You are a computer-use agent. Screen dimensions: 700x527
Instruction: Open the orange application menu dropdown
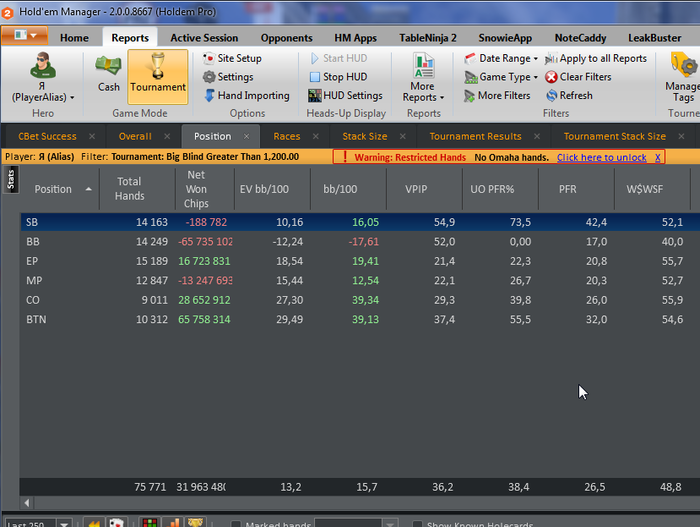pos(25,36)
